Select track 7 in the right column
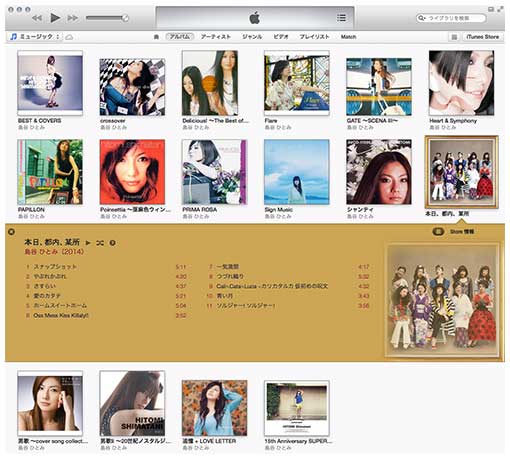The image size is (510, 459). click(288, 267)
